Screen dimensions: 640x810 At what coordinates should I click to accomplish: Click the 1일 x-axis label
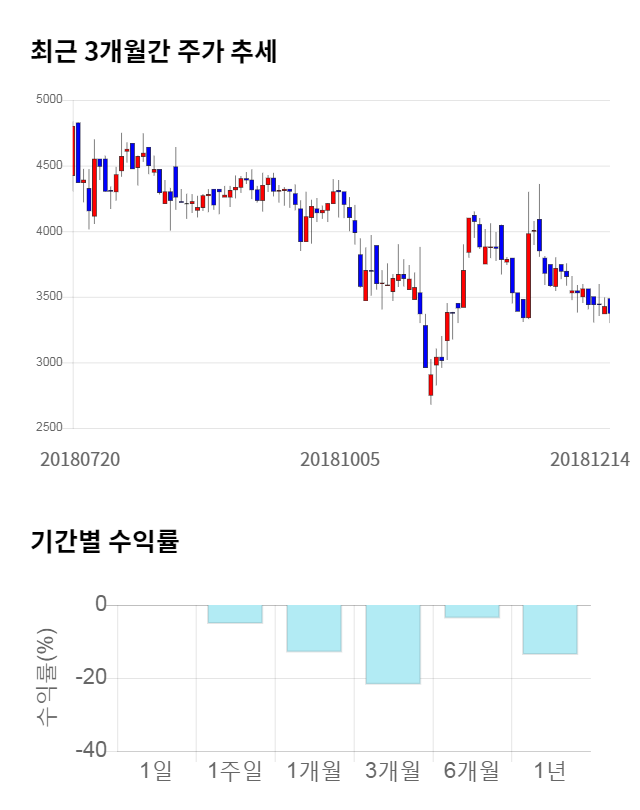click(x=156, y=770)
